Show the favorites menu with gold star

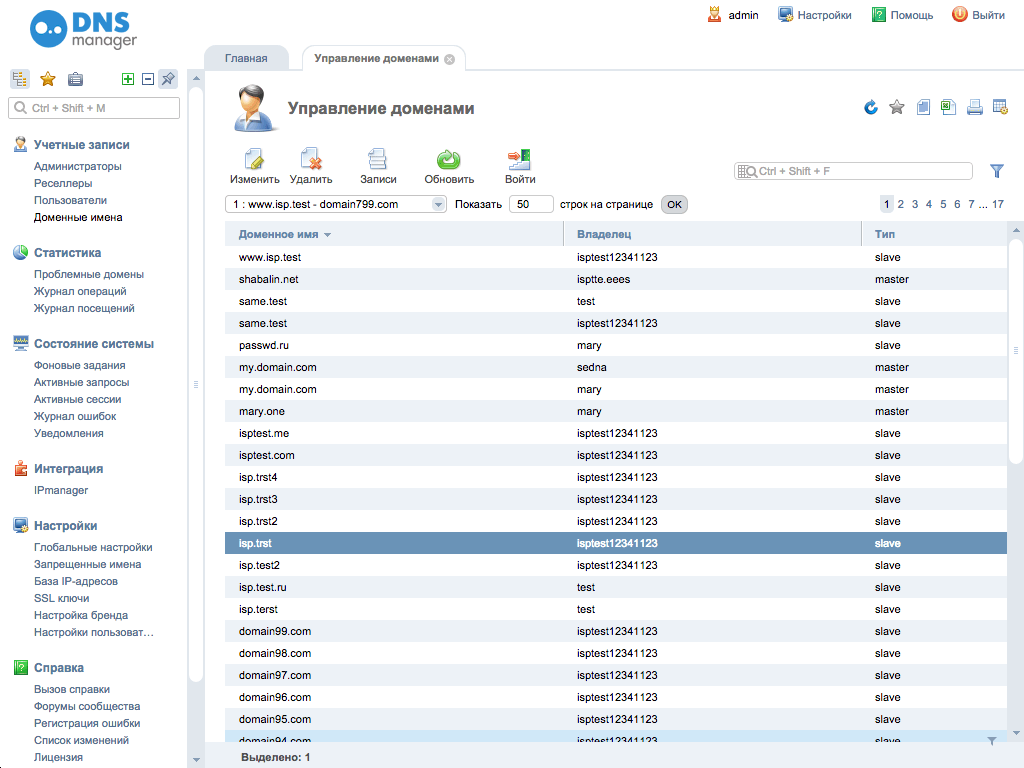pyautogui.click(x=47, y=79)
